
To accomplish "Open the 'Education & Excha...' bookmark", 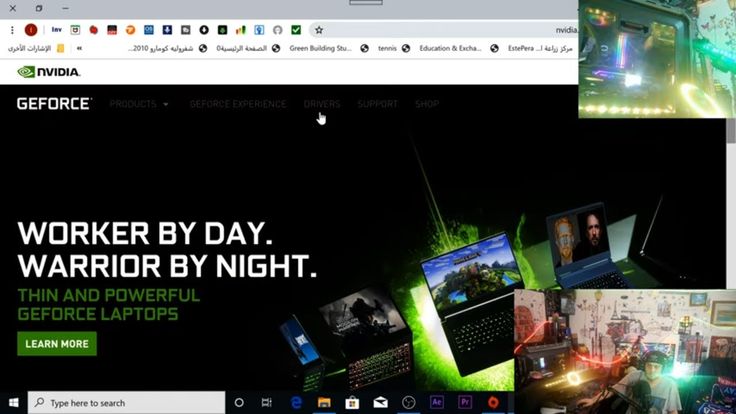I will tap(458, 48).
